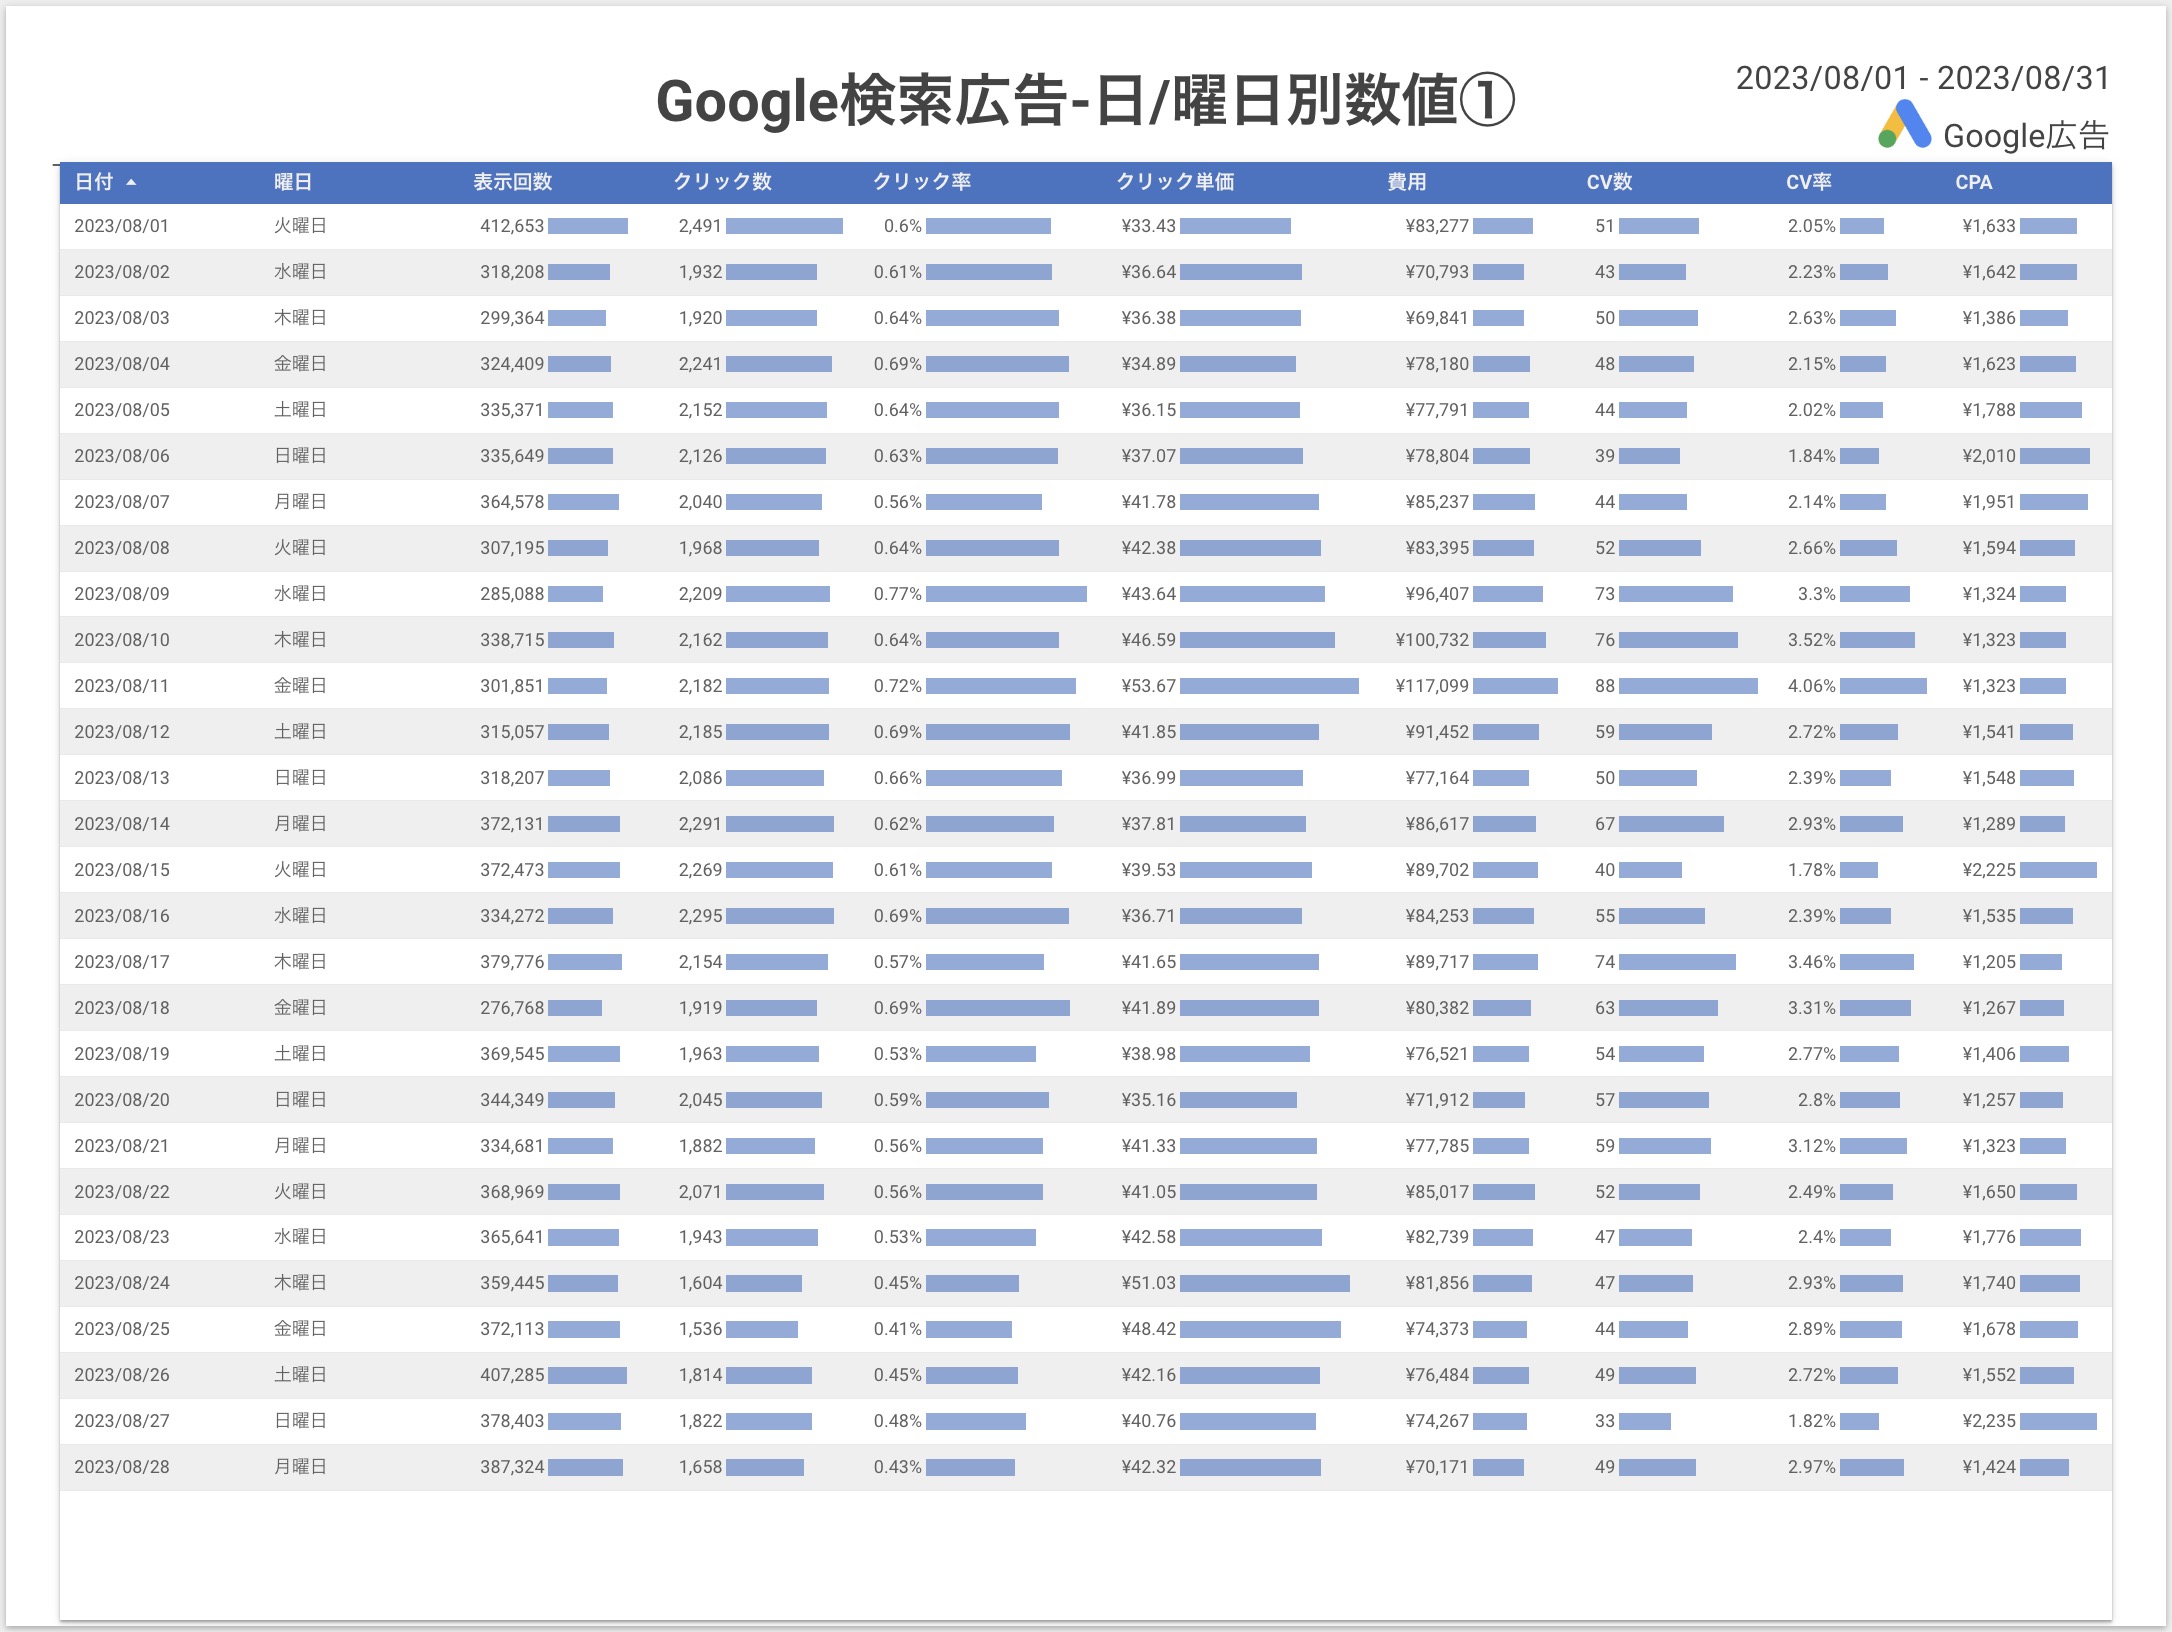
Task: Select CV rate 4.06%
Action: coord(1812,686)
